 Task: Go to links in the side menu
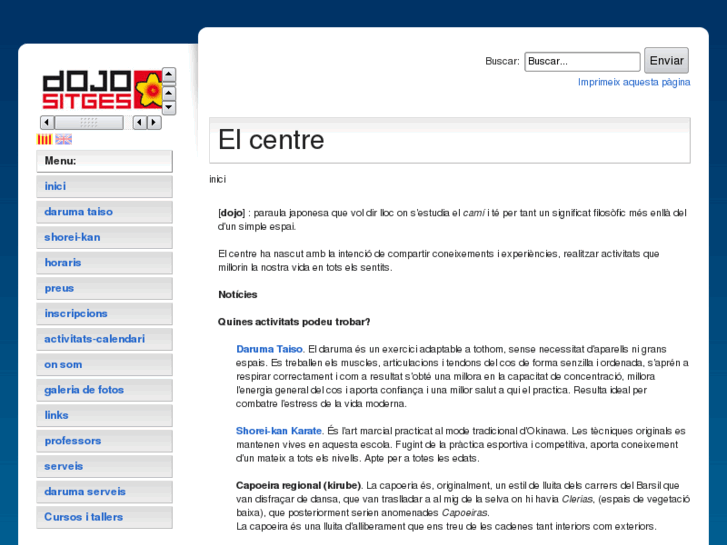tap(104, 416)
